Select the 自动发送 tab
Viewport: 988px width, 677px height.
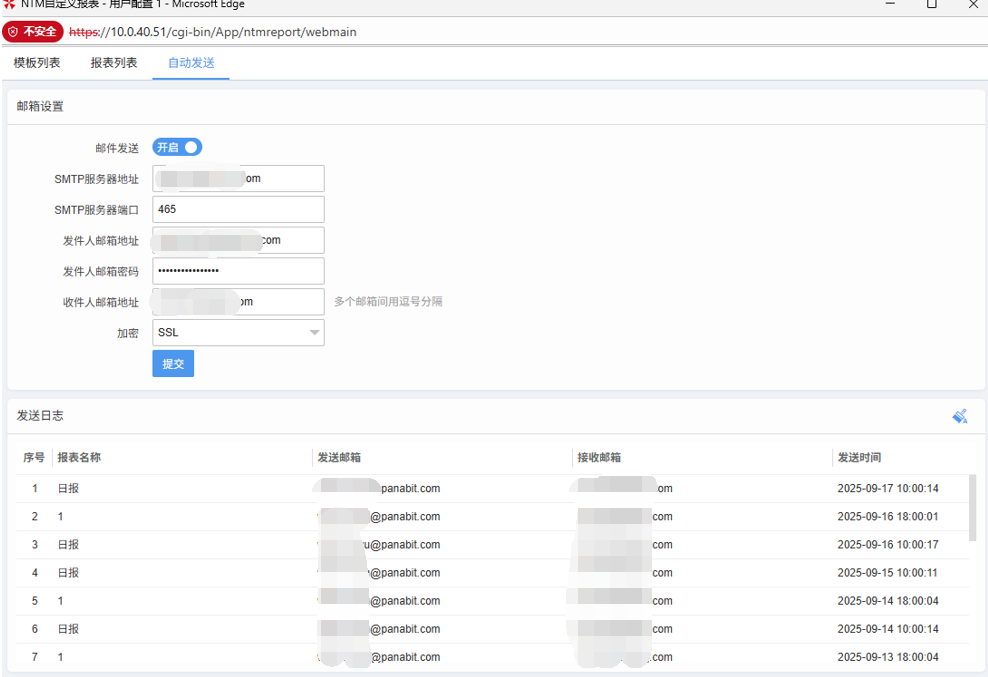click(191, 63)
